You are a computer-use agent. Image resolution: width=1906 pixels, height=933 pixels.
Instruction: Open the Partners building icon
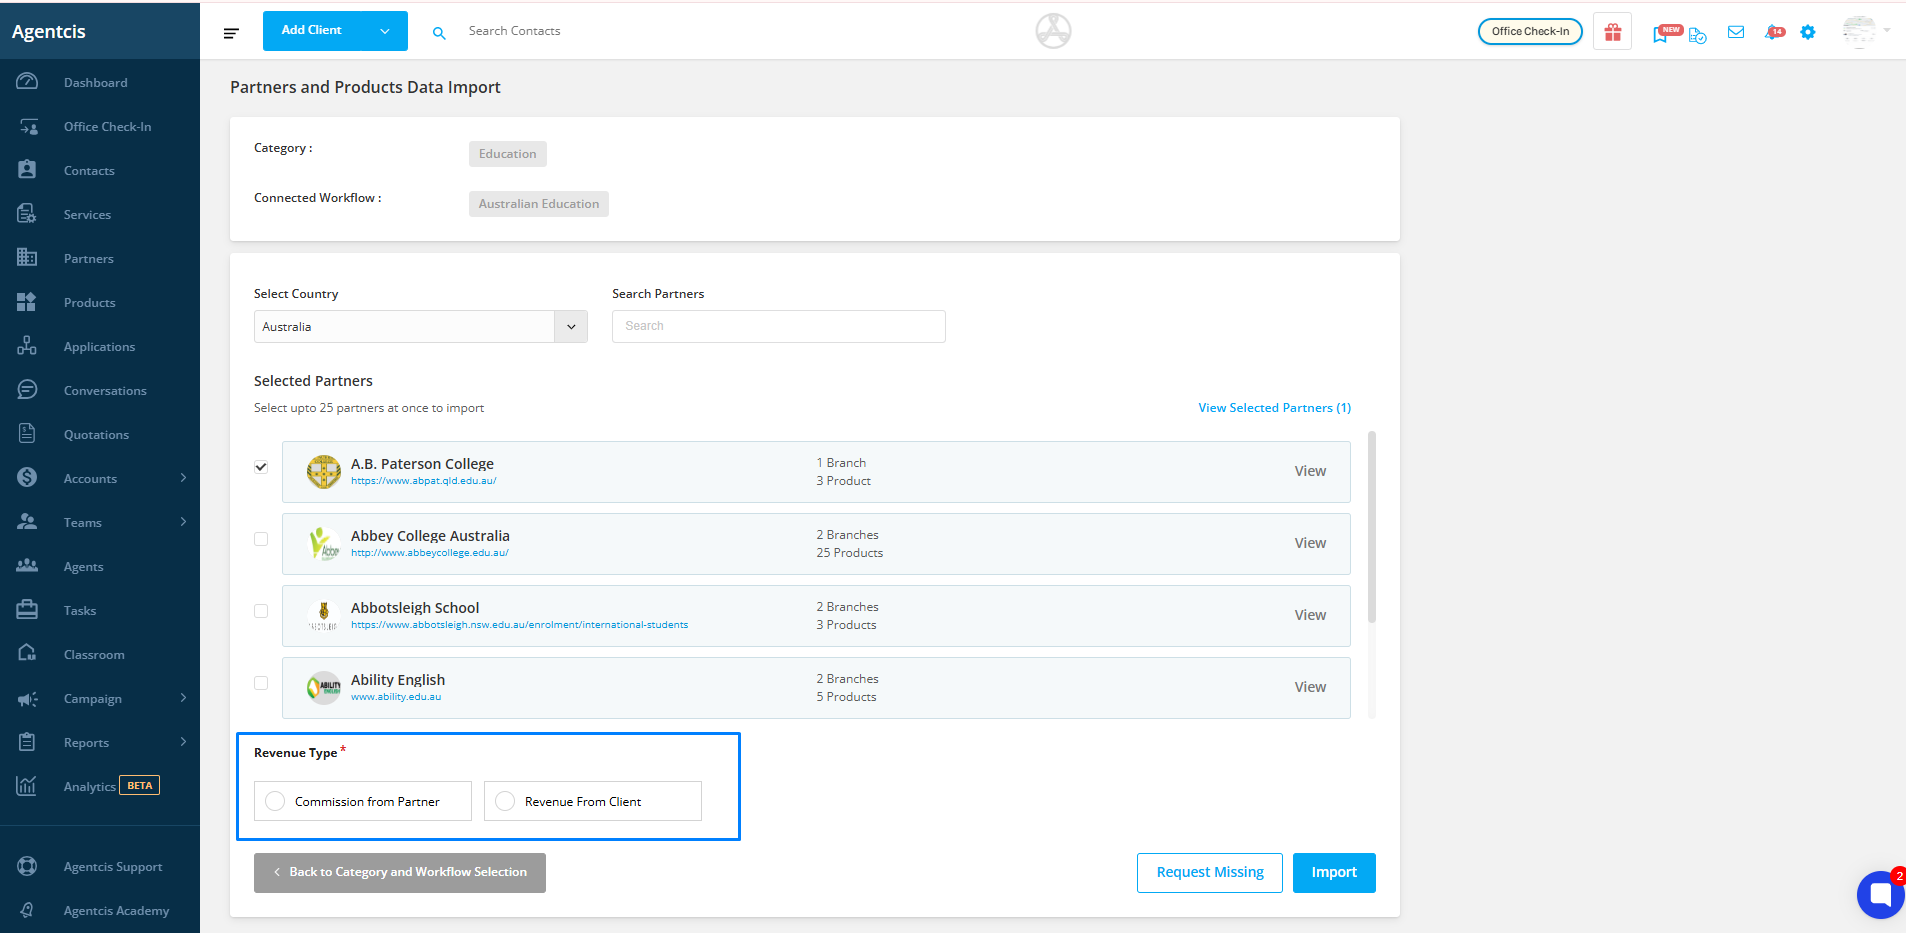(x=27, y=258)
